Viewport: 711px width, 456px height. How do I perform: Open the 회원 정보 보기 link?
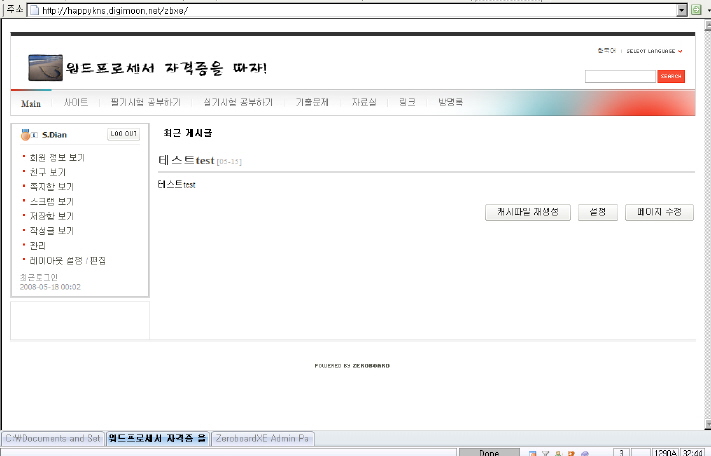[x=57, y=158]
